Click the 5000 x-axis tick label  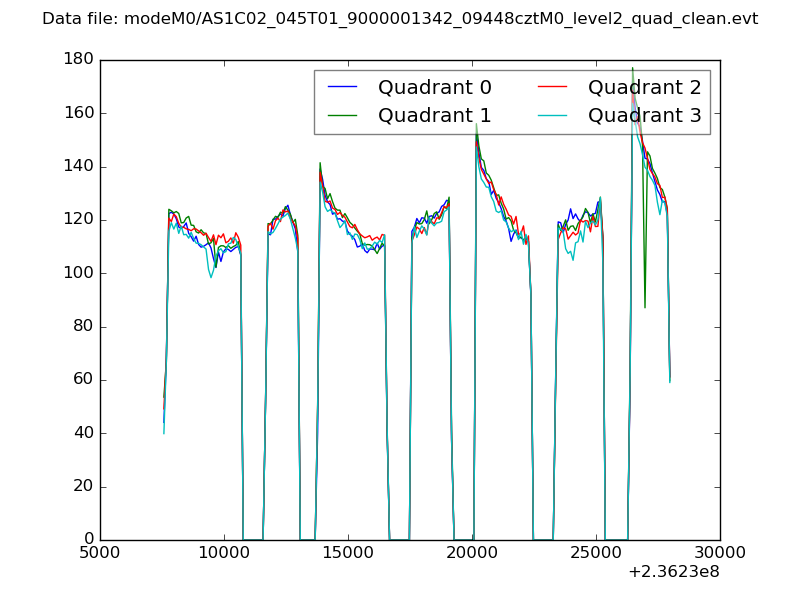[x=100, y=552]
